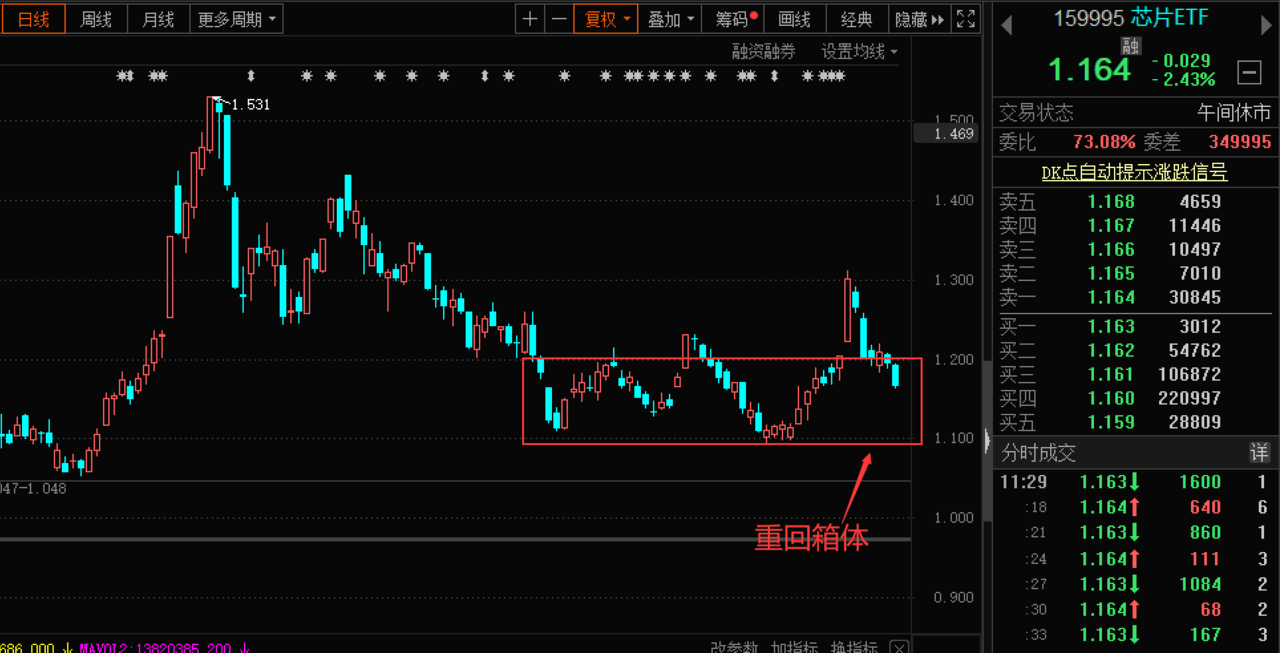The height and width of the screenshot is (653, 1280).
Task: Switch to 日线 daily chart tab
Action: pyautogui.click(x=34, y=19)
